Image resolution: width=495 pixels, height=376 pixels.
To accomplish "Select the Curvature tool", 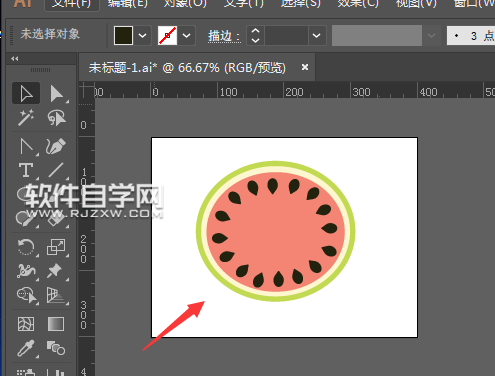I will (x=56, y=146).
